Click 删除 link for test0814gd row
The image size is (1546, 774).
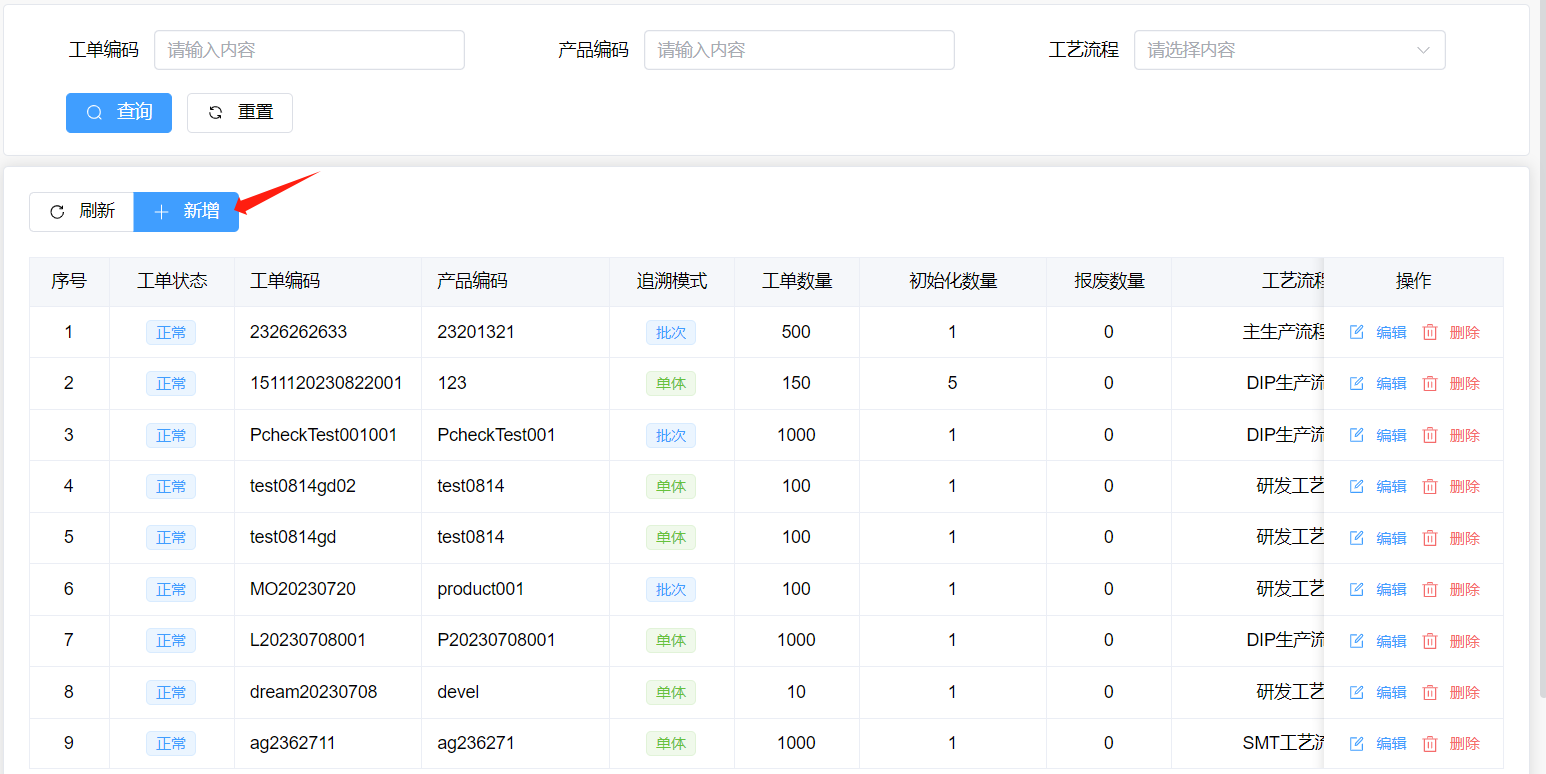click(1464, 538)
